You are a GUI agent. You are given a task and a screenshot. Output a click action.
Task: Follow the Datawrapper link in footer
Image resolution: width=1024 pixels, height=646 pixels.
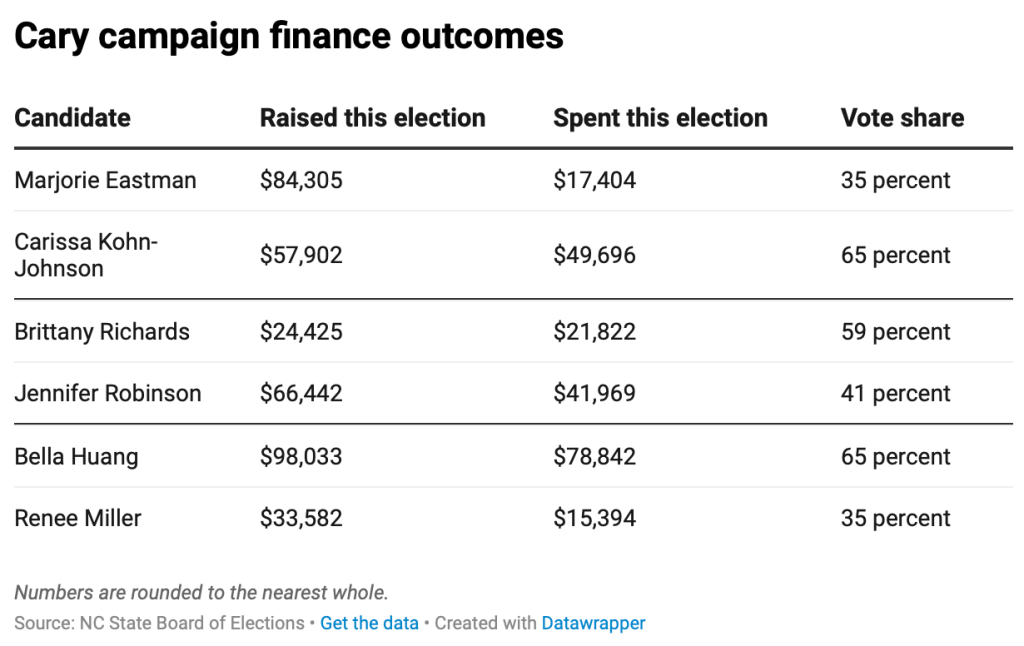coord(593,623)
